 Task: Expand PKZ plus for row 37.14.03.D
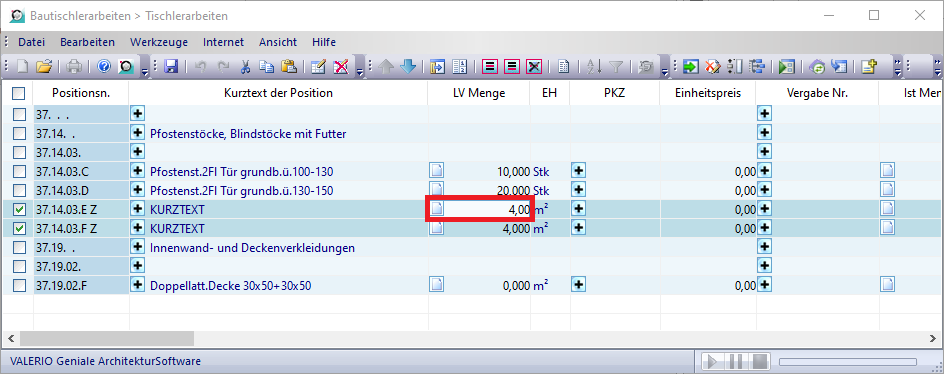coord(579,190)
